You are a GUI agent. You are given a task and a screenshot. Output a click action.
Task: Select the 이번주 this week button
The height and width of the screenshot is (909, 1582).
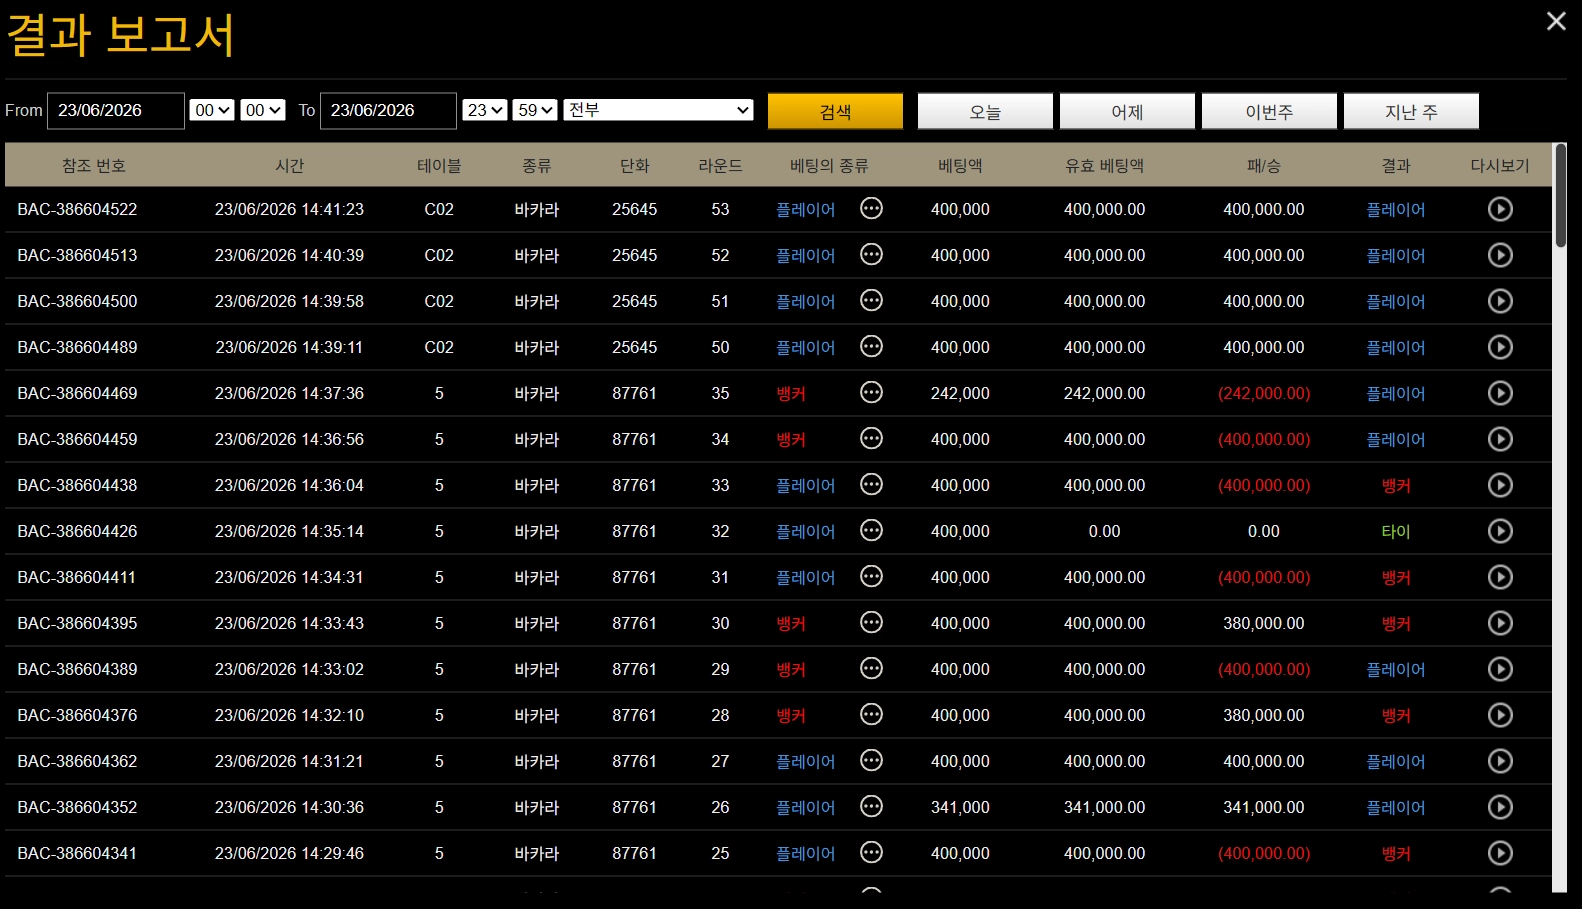click(x=1269, y=111)
